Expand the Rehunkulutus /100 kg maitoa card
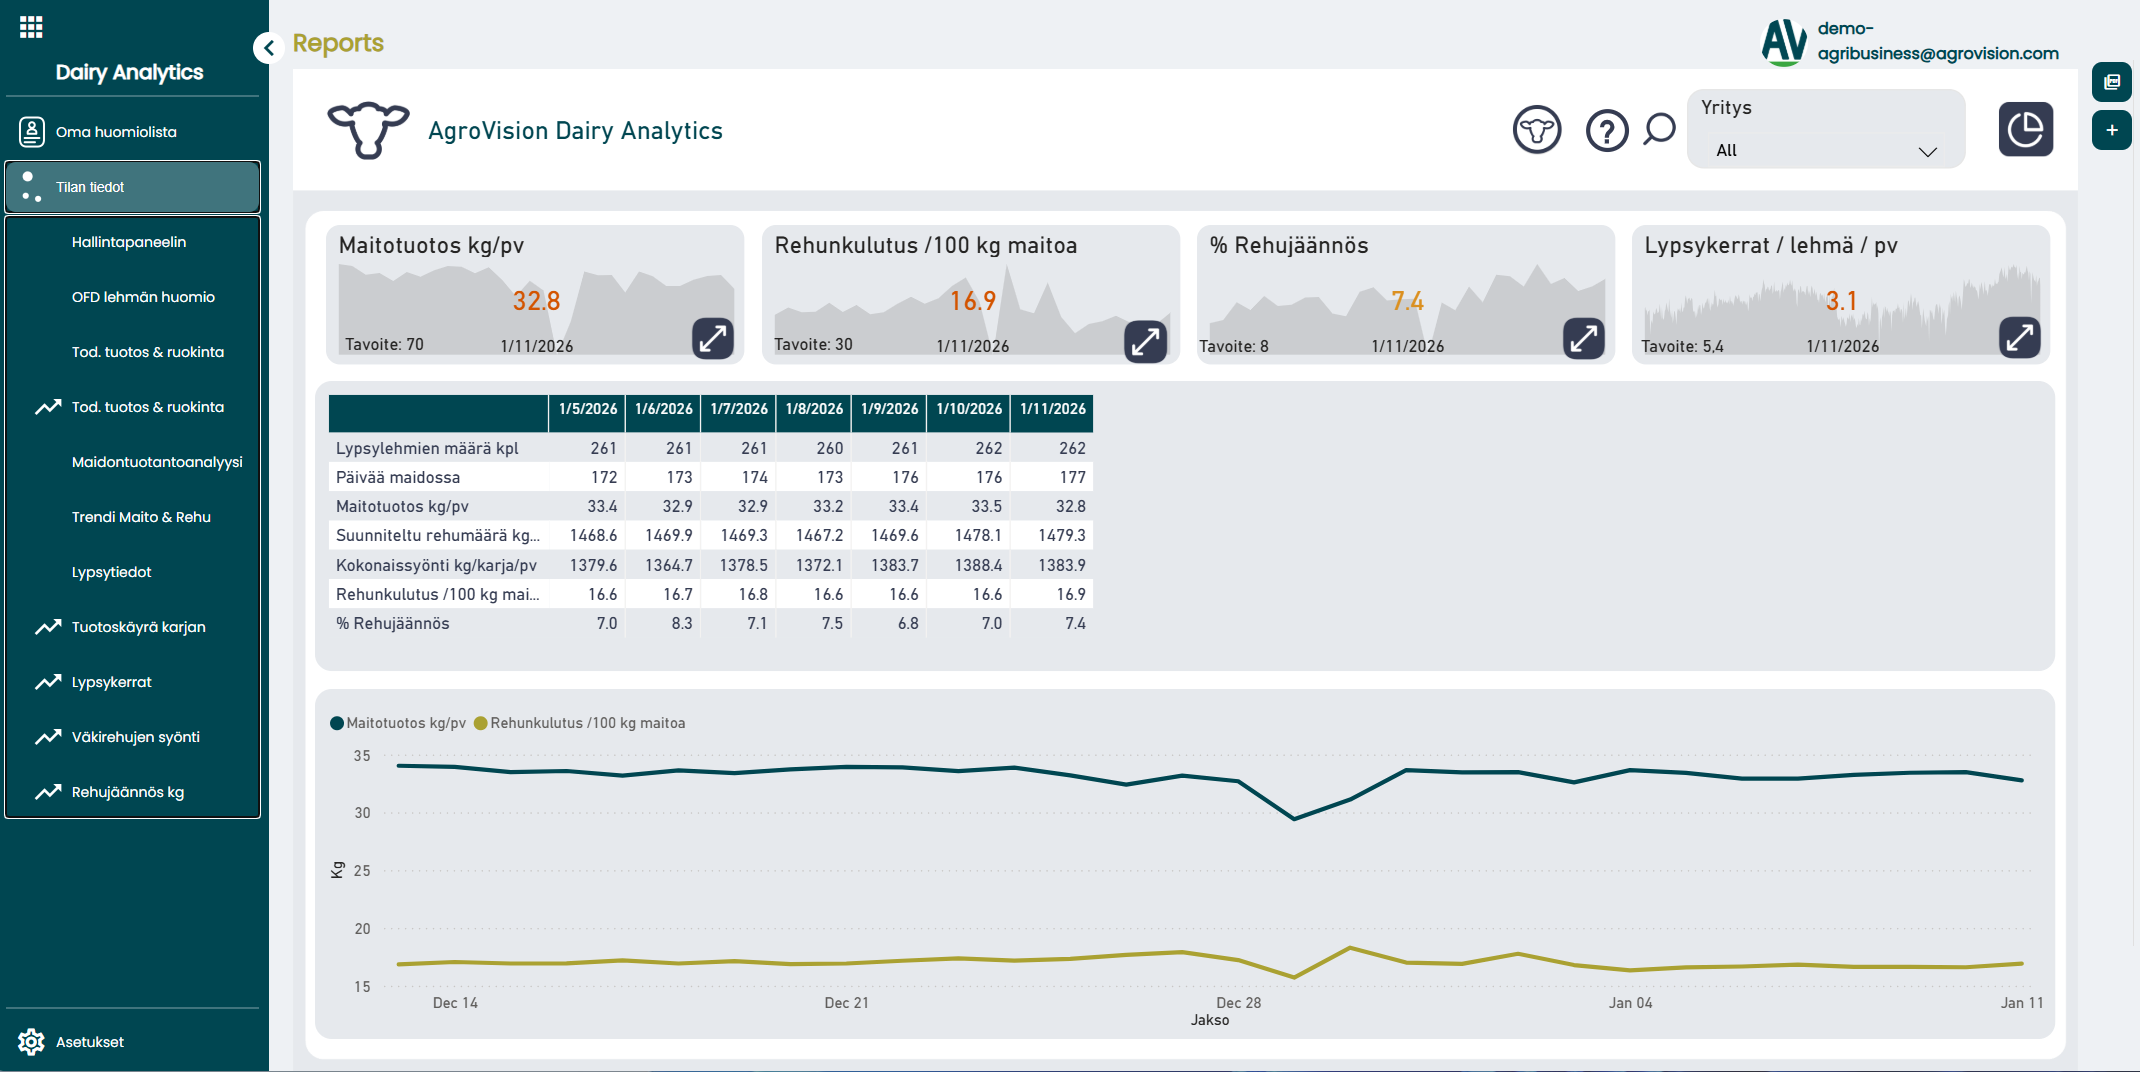 [1145, 341]
